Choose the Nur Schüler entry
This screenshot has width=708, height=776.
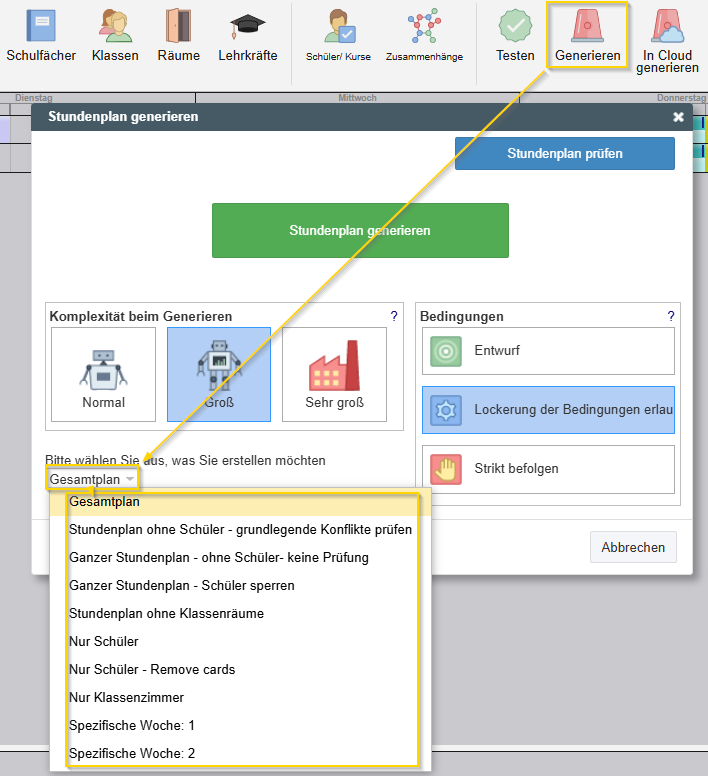click(x=241, y=641)
